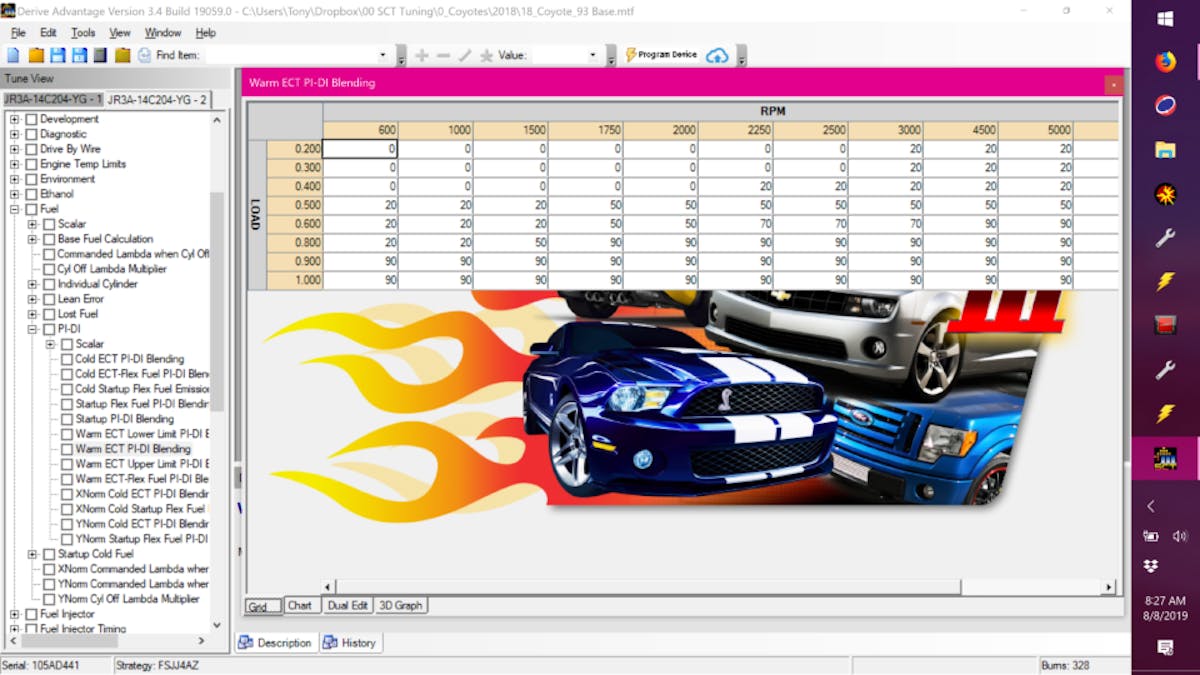Click the plus increment icon in toolbar

click(x=421, y=55)
